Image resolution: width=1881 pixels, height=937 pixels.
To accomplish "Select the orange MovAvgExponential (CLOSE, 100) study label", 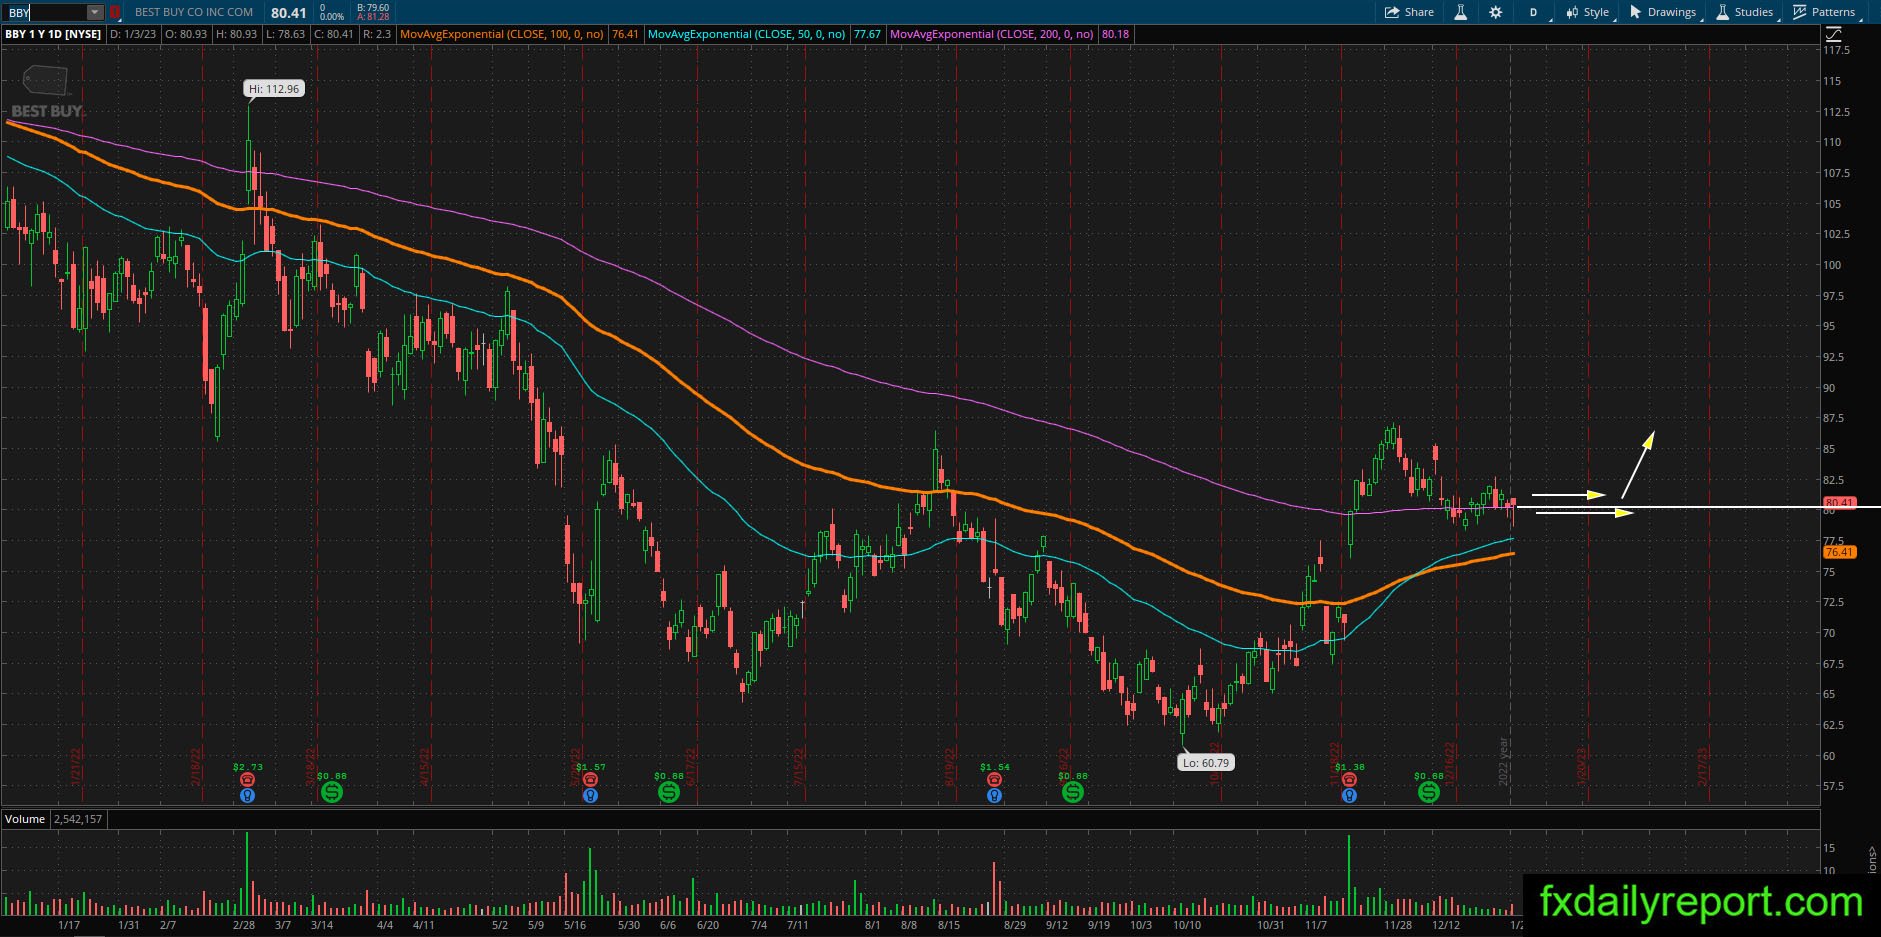I will tap(501, 34).
